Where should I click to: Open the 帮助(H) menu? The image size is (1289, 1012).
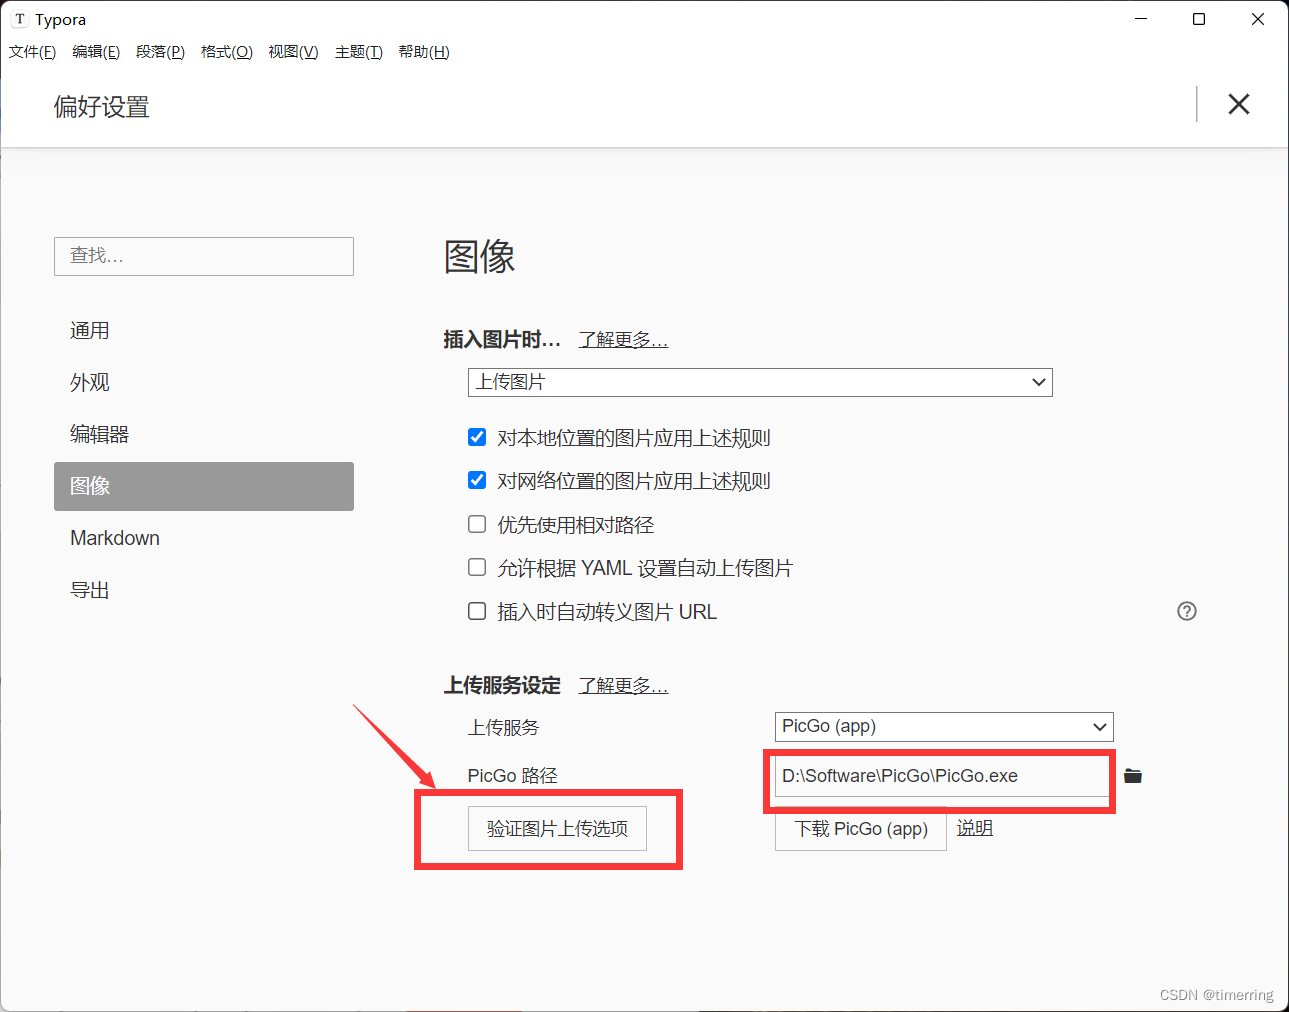coord(424,52)
